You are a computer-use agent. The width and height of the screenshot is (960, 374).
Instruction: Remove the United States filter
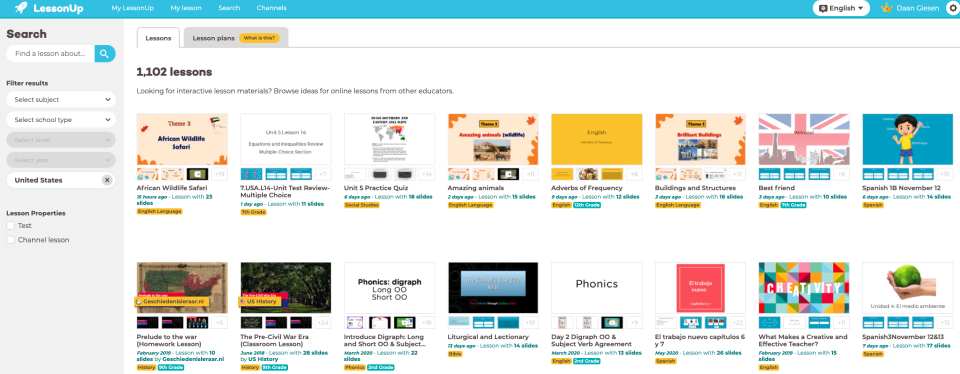click(x=107, y=180)
